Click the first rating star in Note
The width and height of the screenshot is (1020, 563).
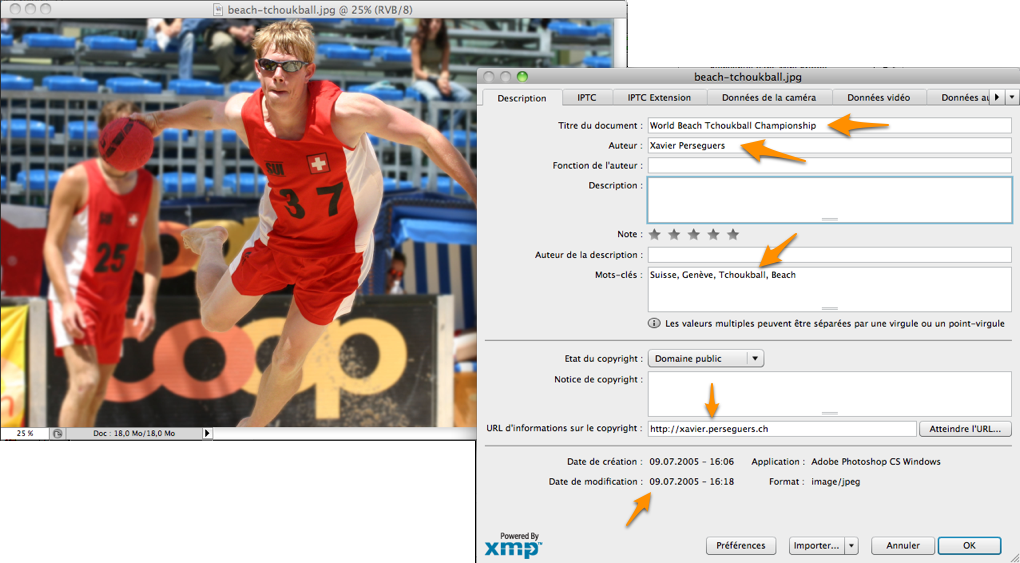pyautogui.click(x=655, y=234)
